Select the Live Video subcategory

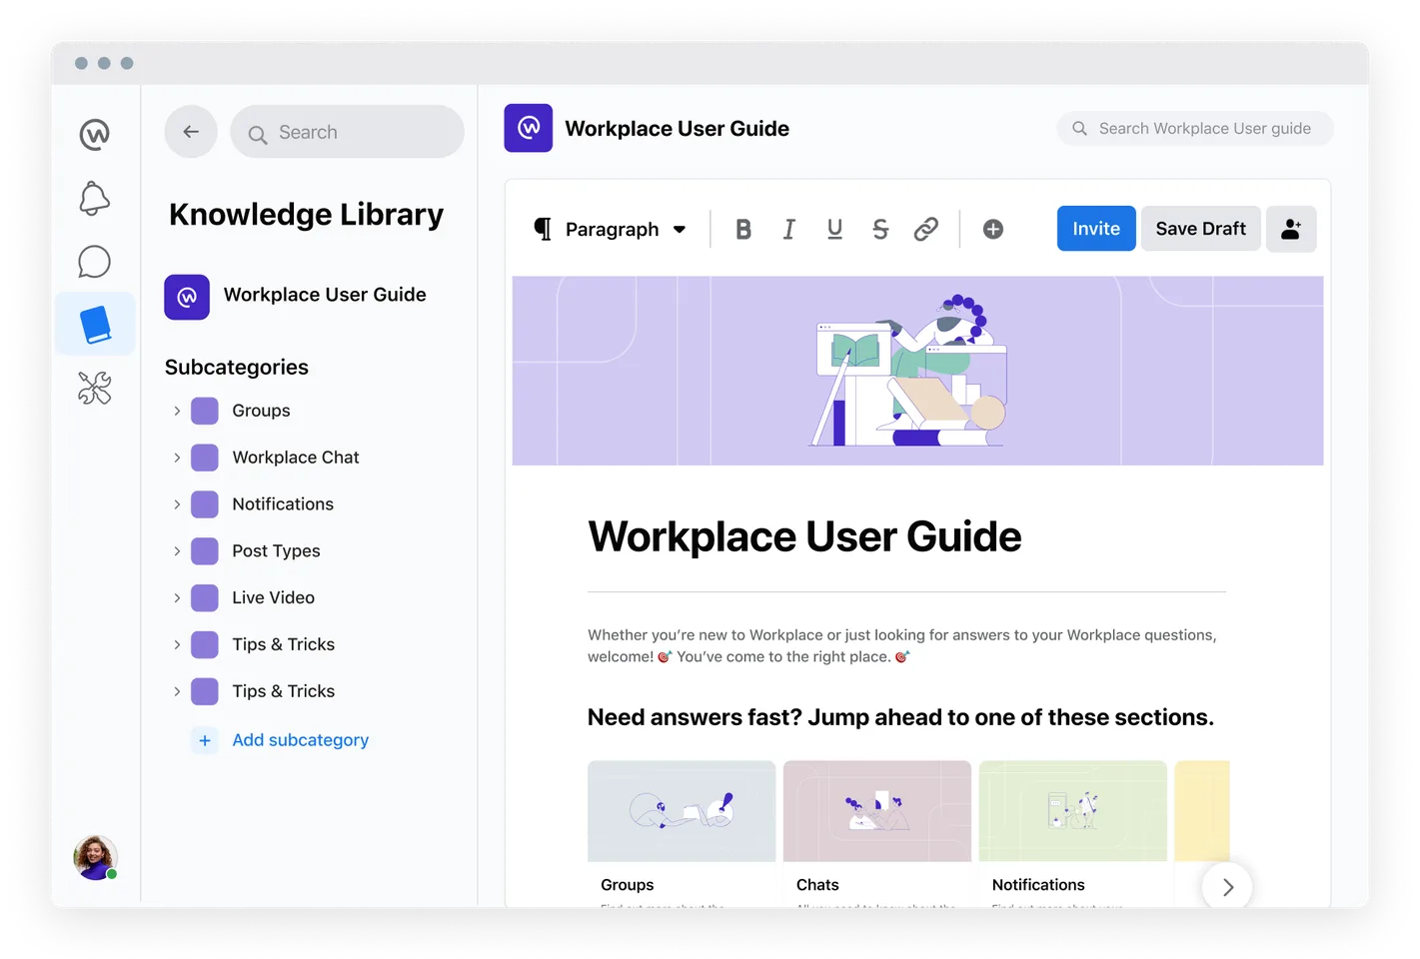(273, 598)
